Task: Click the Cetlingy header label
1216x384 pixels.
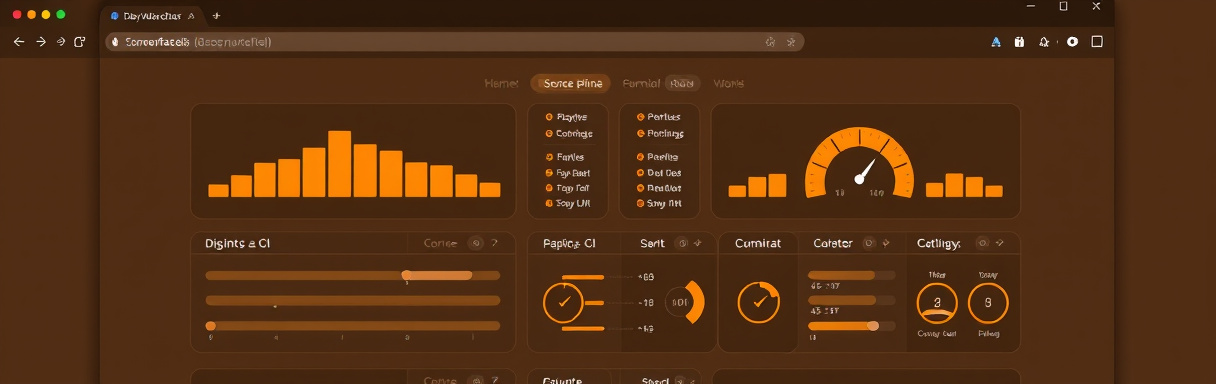Action: 939,243
